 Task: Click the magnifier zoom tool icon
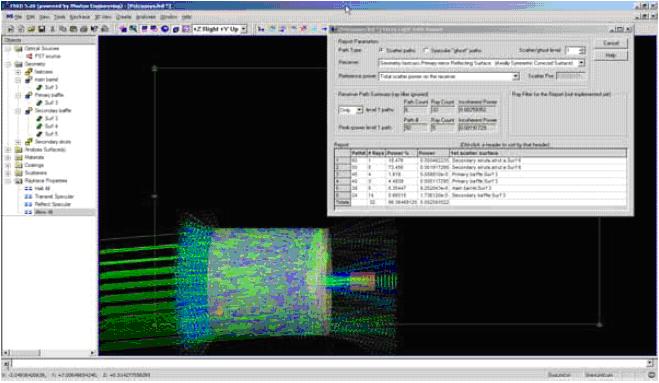click(x=133, y=29)
